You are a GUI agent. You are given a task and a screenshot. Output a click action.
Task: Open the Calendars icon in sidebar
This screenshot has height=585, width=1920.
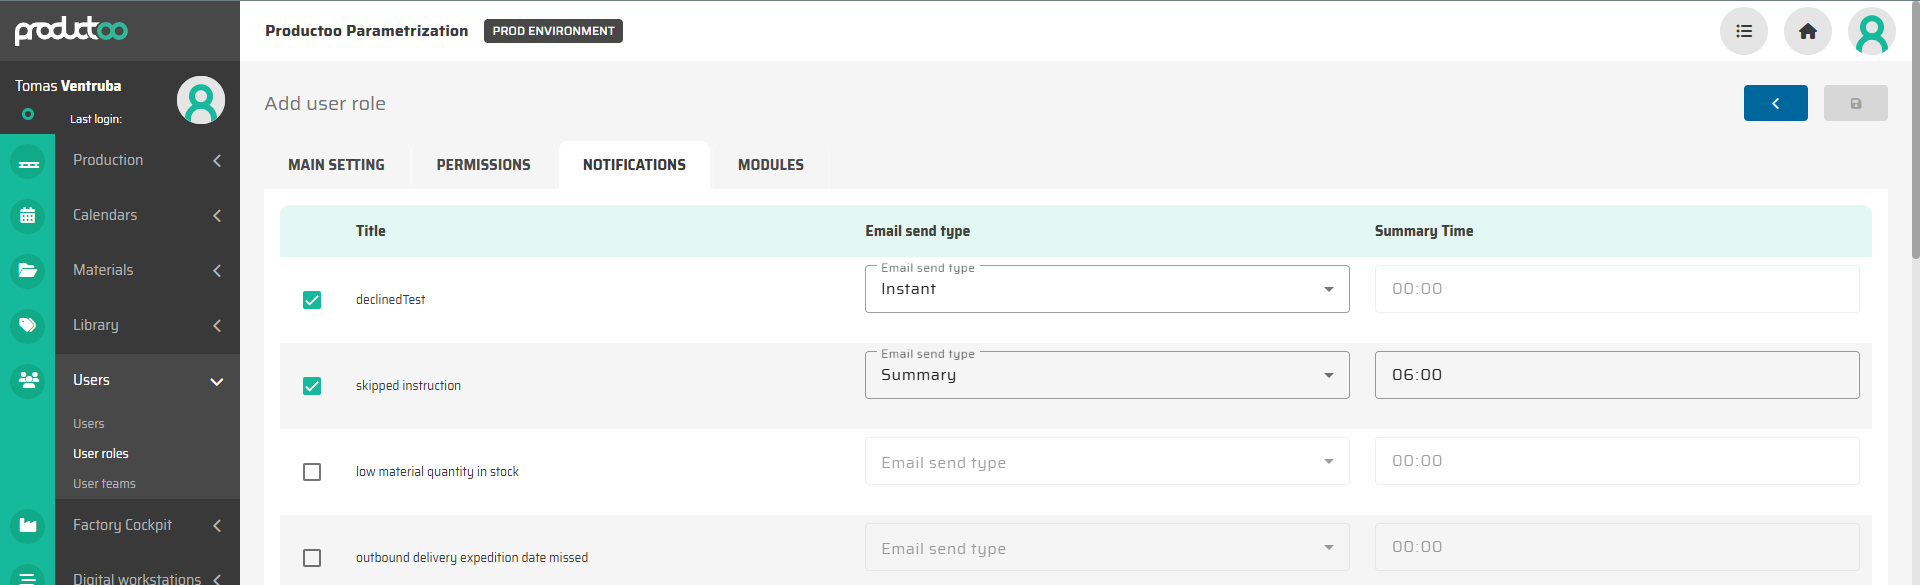(28, 215)
